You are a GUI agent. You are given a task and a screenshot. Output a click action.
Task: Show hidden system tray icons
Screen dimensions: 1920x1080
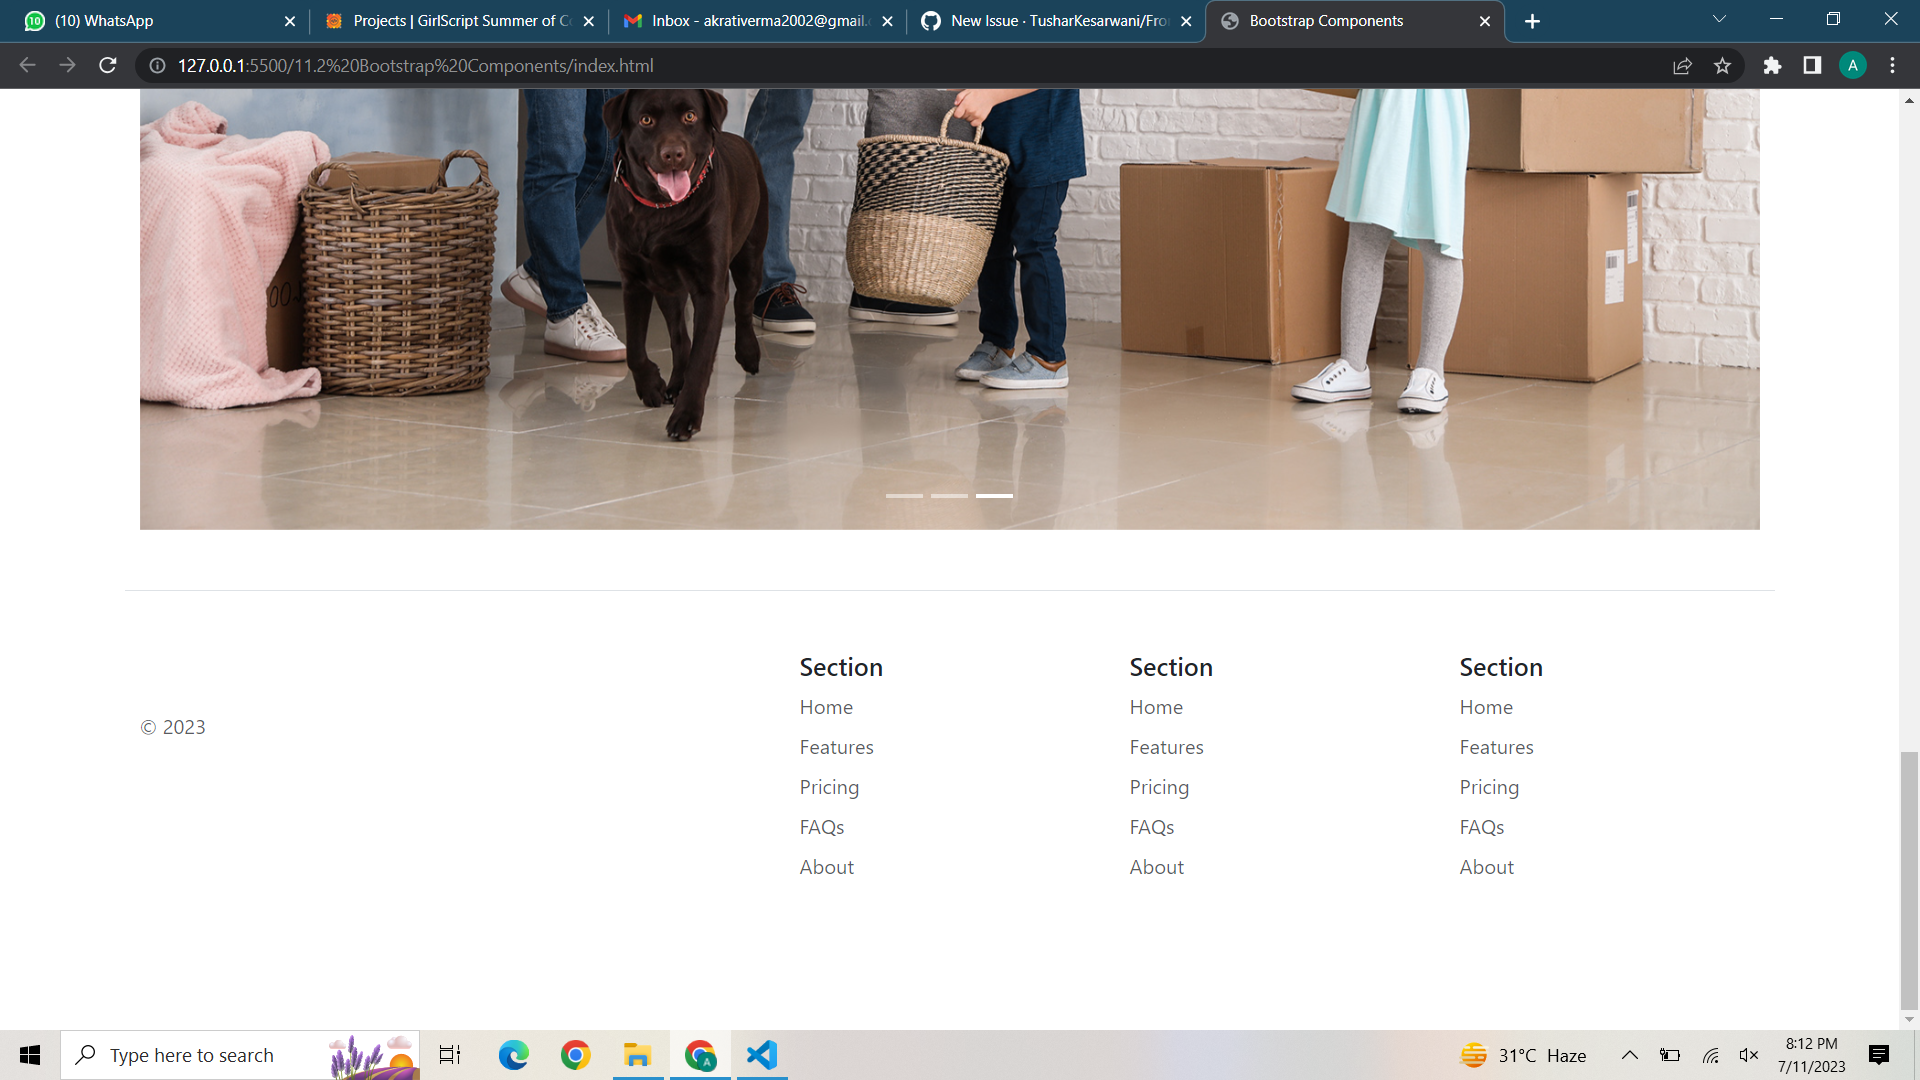point(1629,1055)
